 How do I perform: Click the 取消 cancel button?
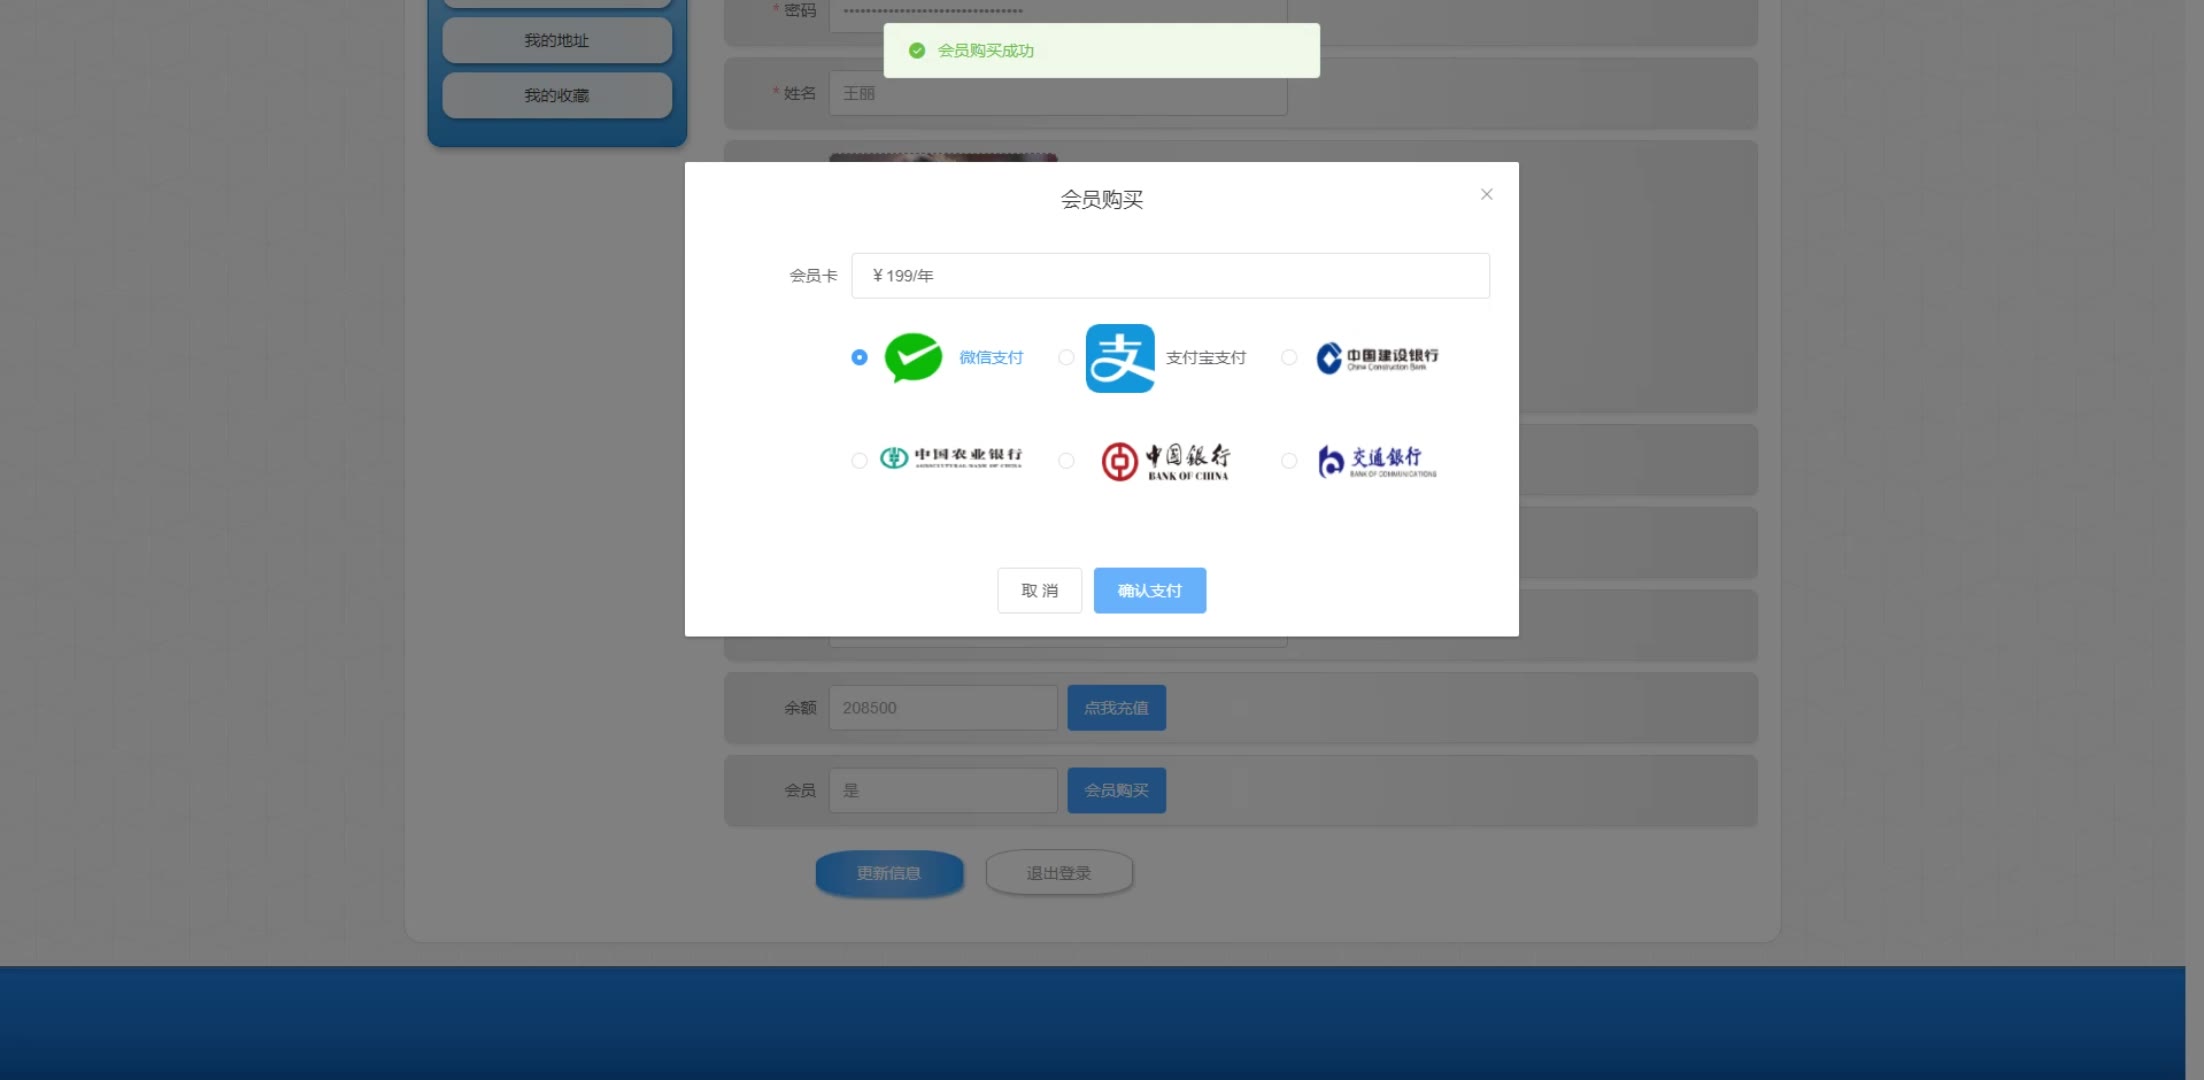1039,590
